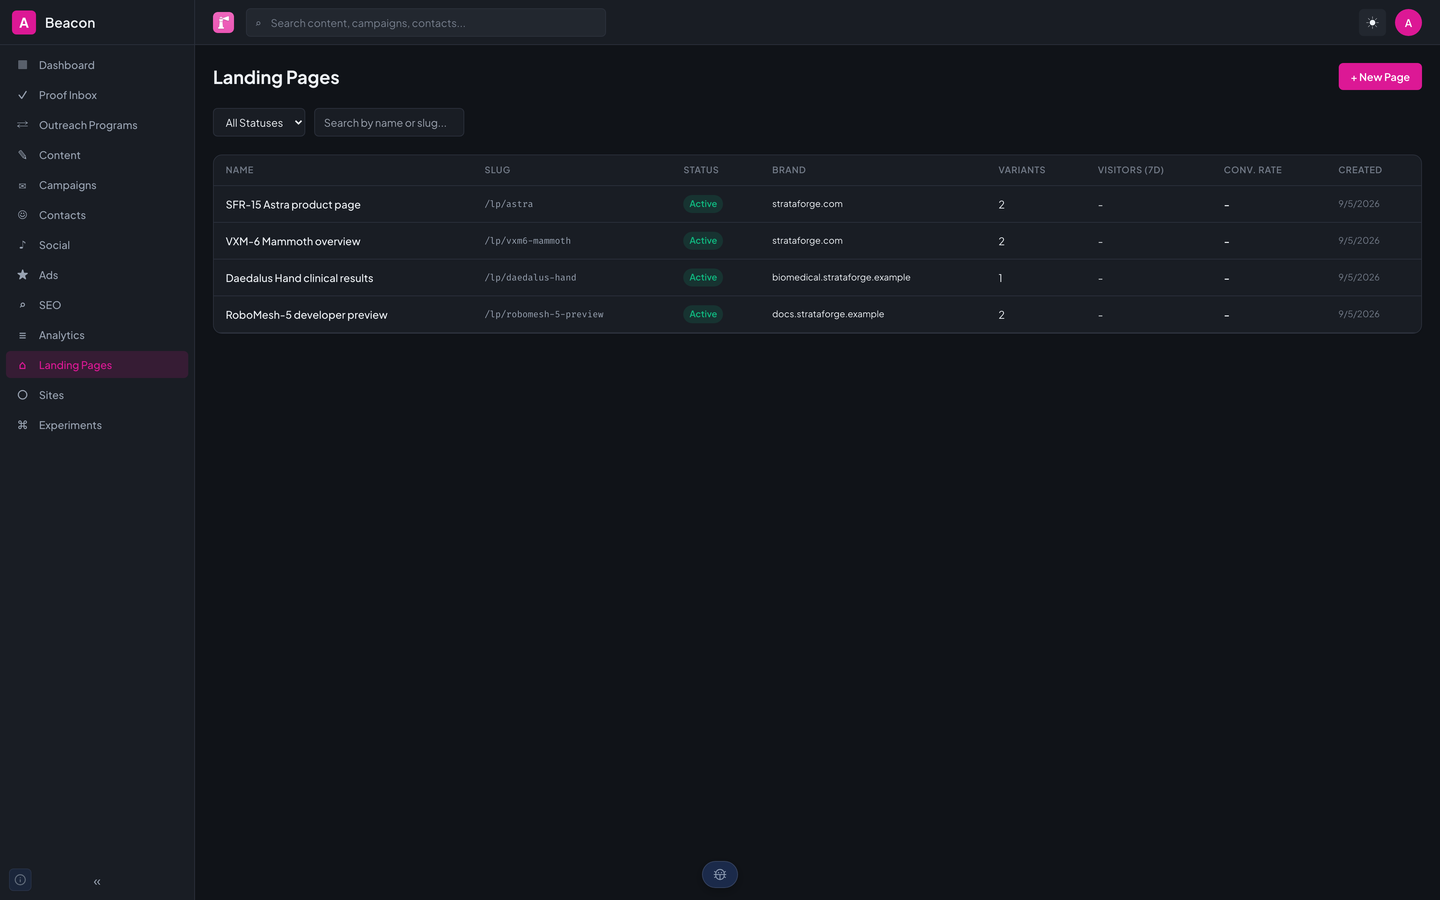
Task: Click strataforge.com in VXM-6 Mammoth row
Action: [807, 241]
